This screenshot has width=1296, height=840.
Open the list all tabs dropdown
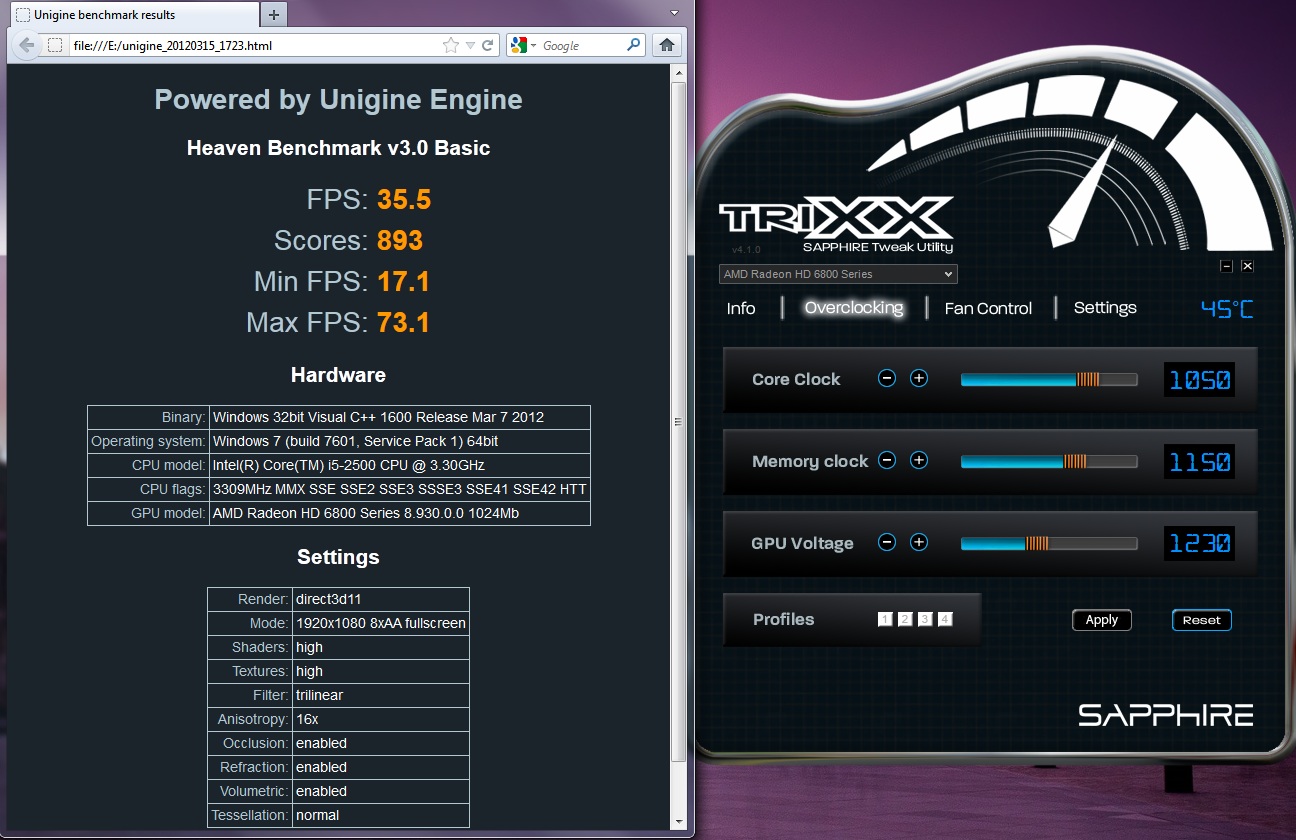(x=675, y=13)
